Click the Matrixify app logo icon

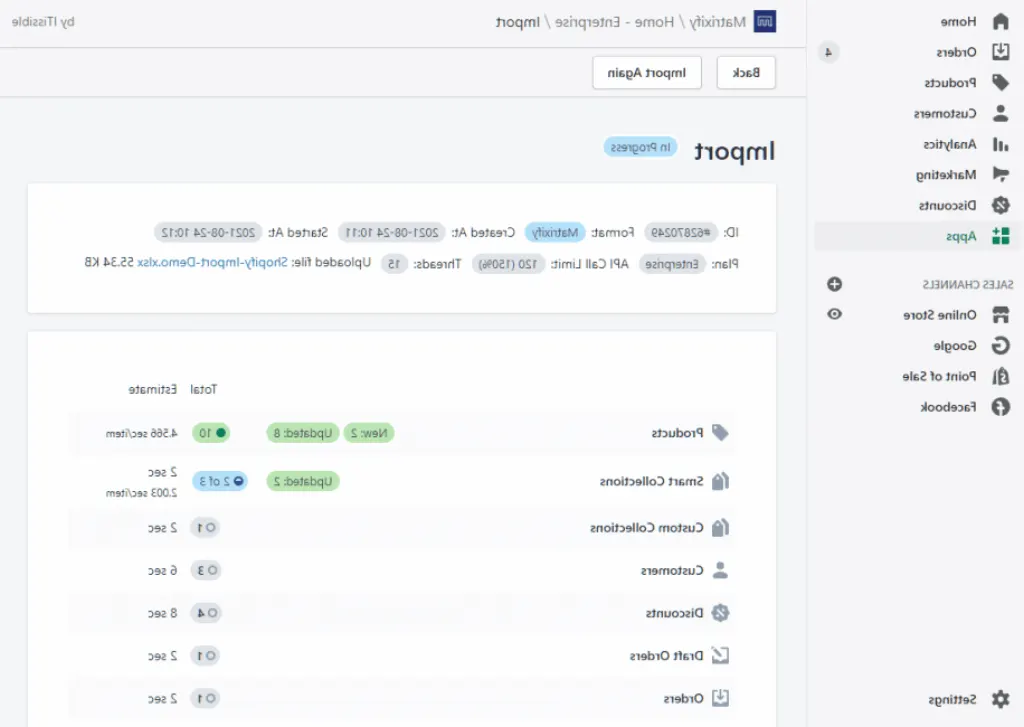click(x=765, y=22)
